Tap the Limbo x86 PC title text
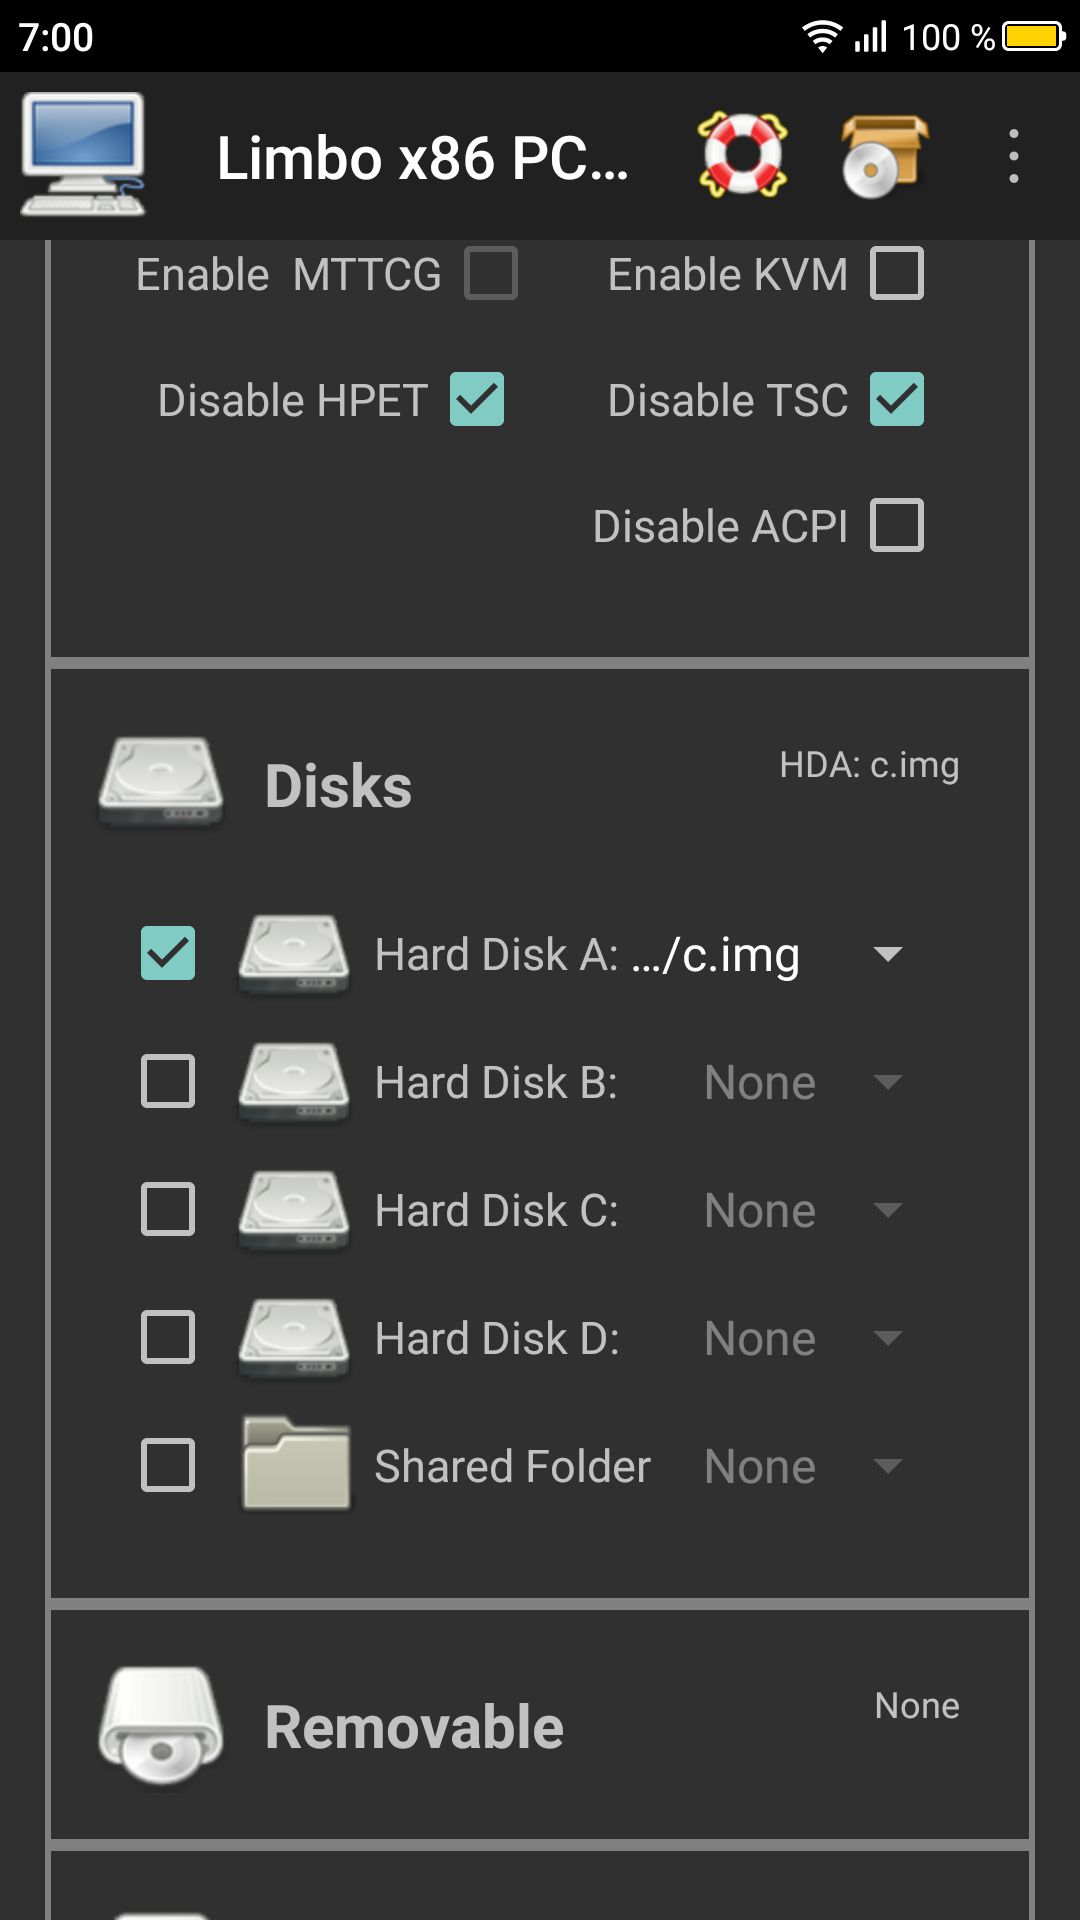The image size is (1080, 1920). pos(422,158)
